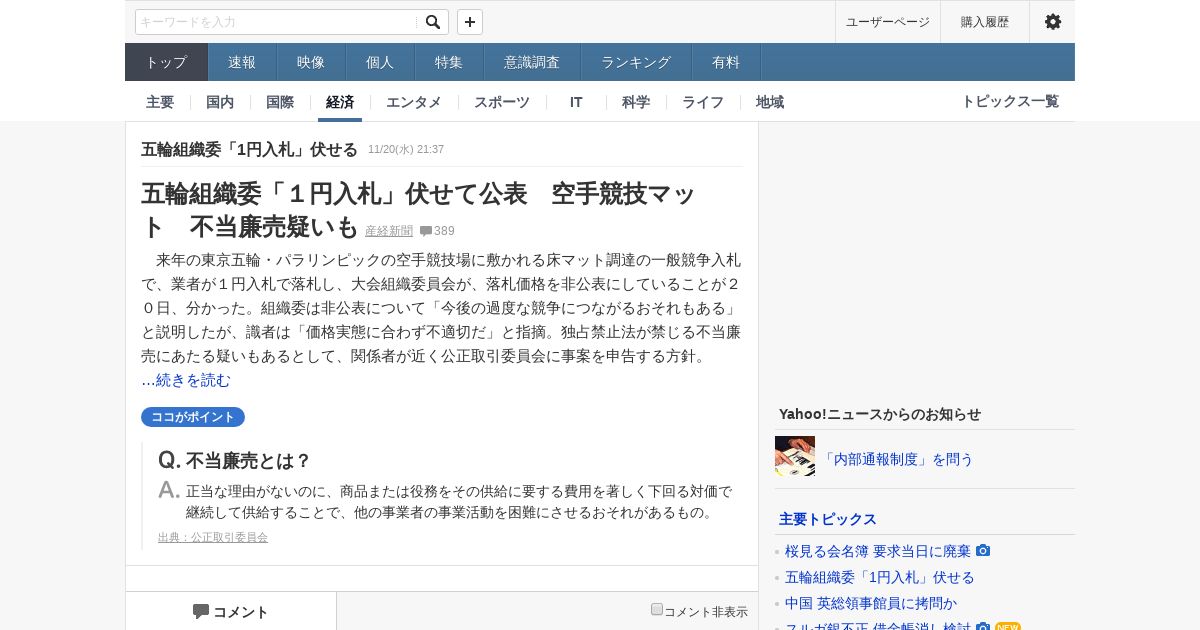
Task: Open settings via the gear icon
Action: tap(1053, 22)
